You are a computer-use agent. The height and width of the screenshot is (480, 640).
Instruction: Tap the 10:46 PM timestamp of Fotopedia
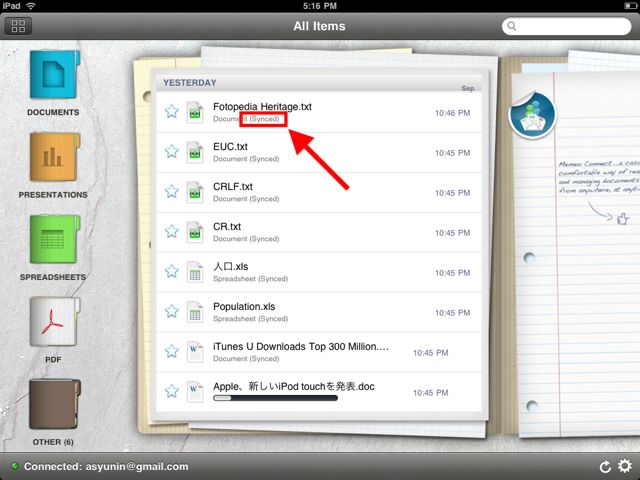pyautogui.click(x=453, y=113)
